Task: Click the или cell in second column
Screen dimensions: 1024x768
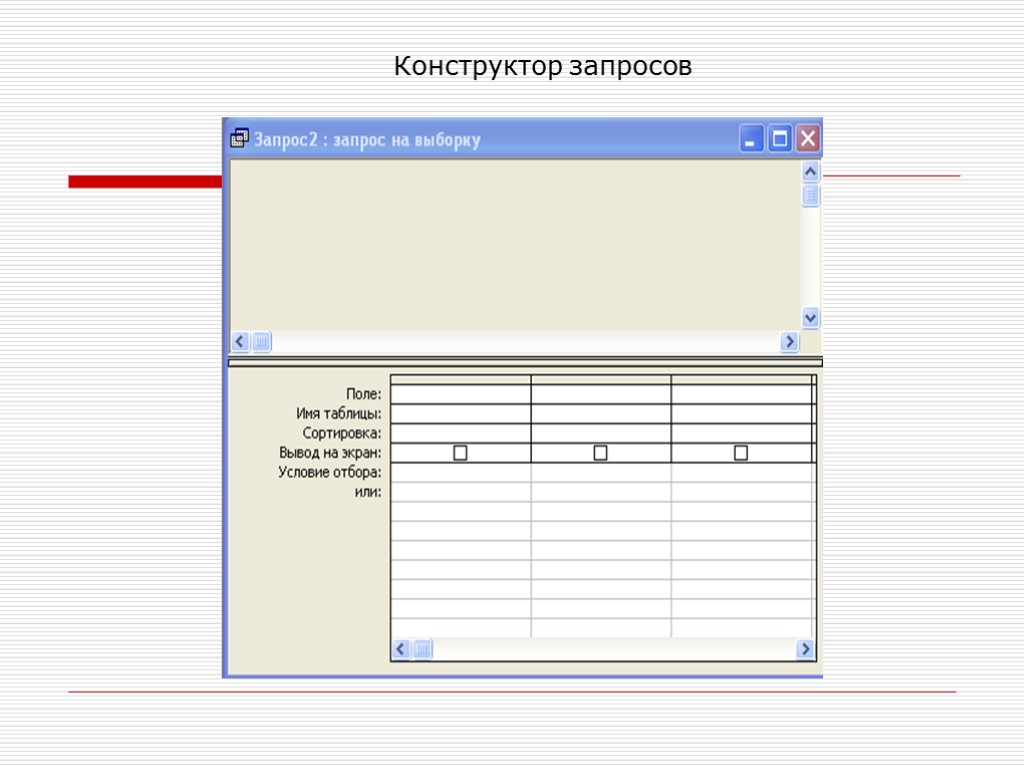Action: coord(601,492)
